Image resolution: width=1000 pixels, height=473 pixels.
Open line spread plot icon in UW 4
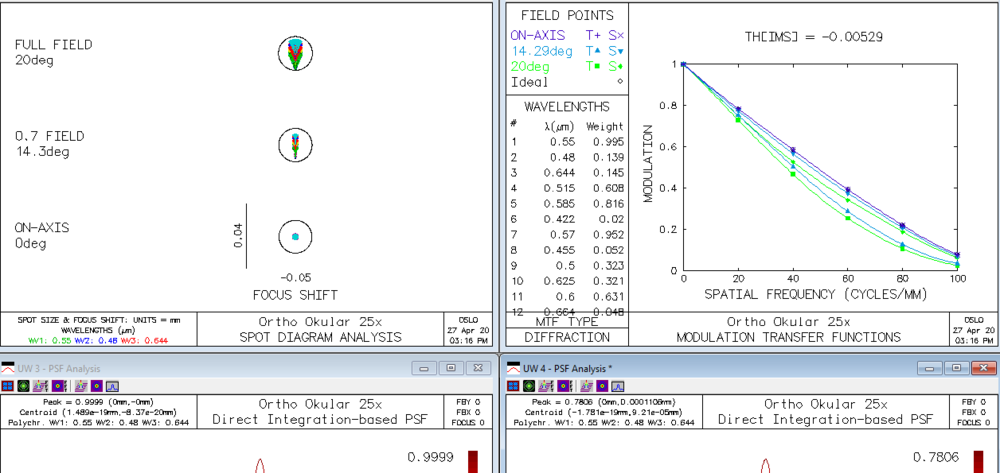click(x=617, y=386)
